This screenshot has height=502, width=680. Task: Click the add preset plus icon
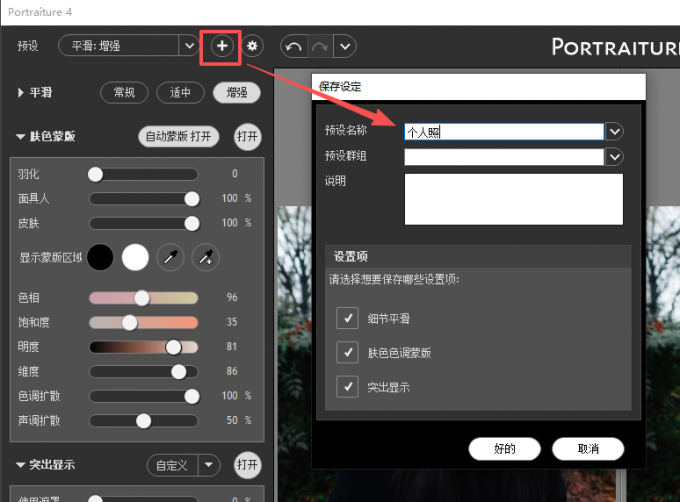[x=222, y=46]
